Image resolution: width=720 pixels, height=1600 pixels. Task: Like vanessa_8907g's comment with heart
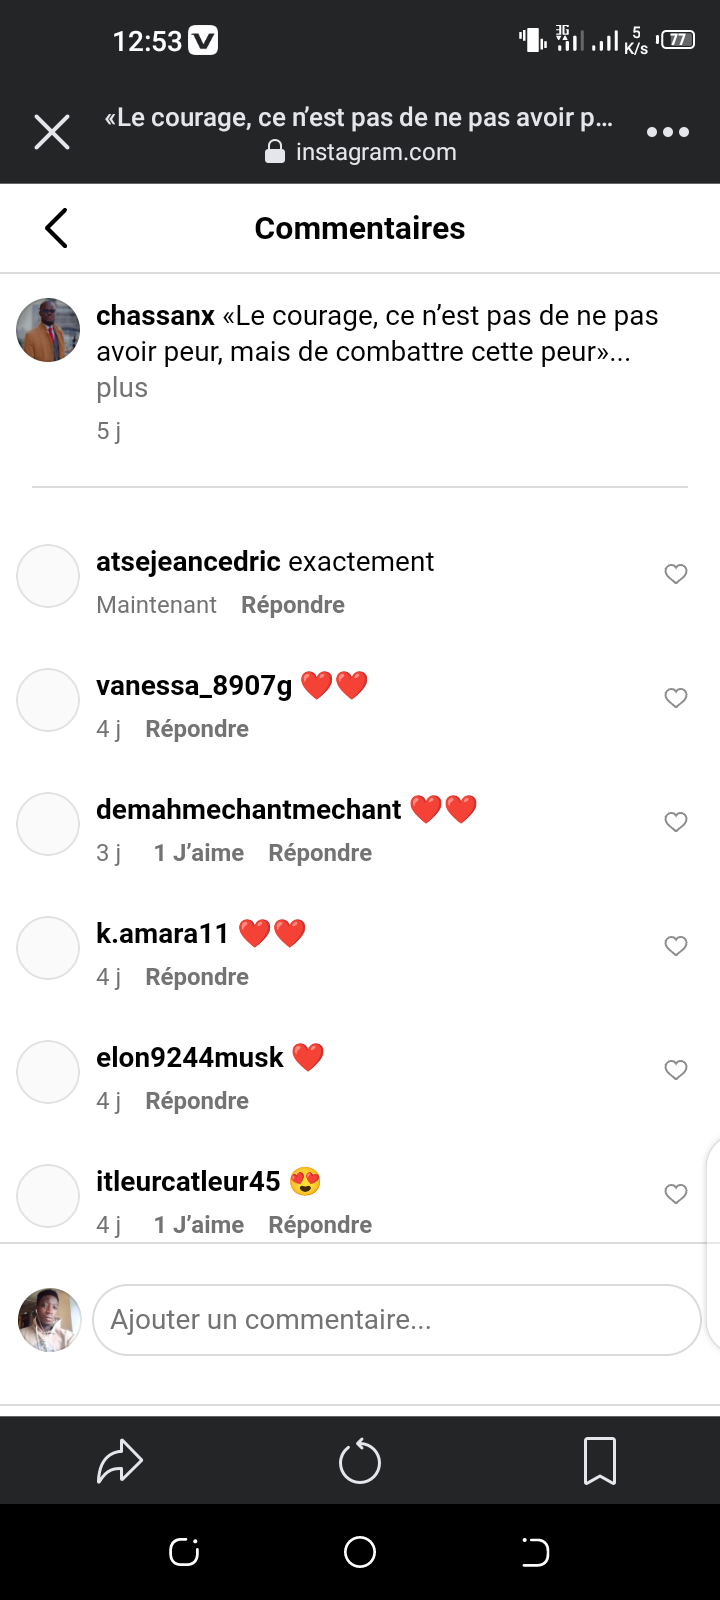click(x=676, y=698)
